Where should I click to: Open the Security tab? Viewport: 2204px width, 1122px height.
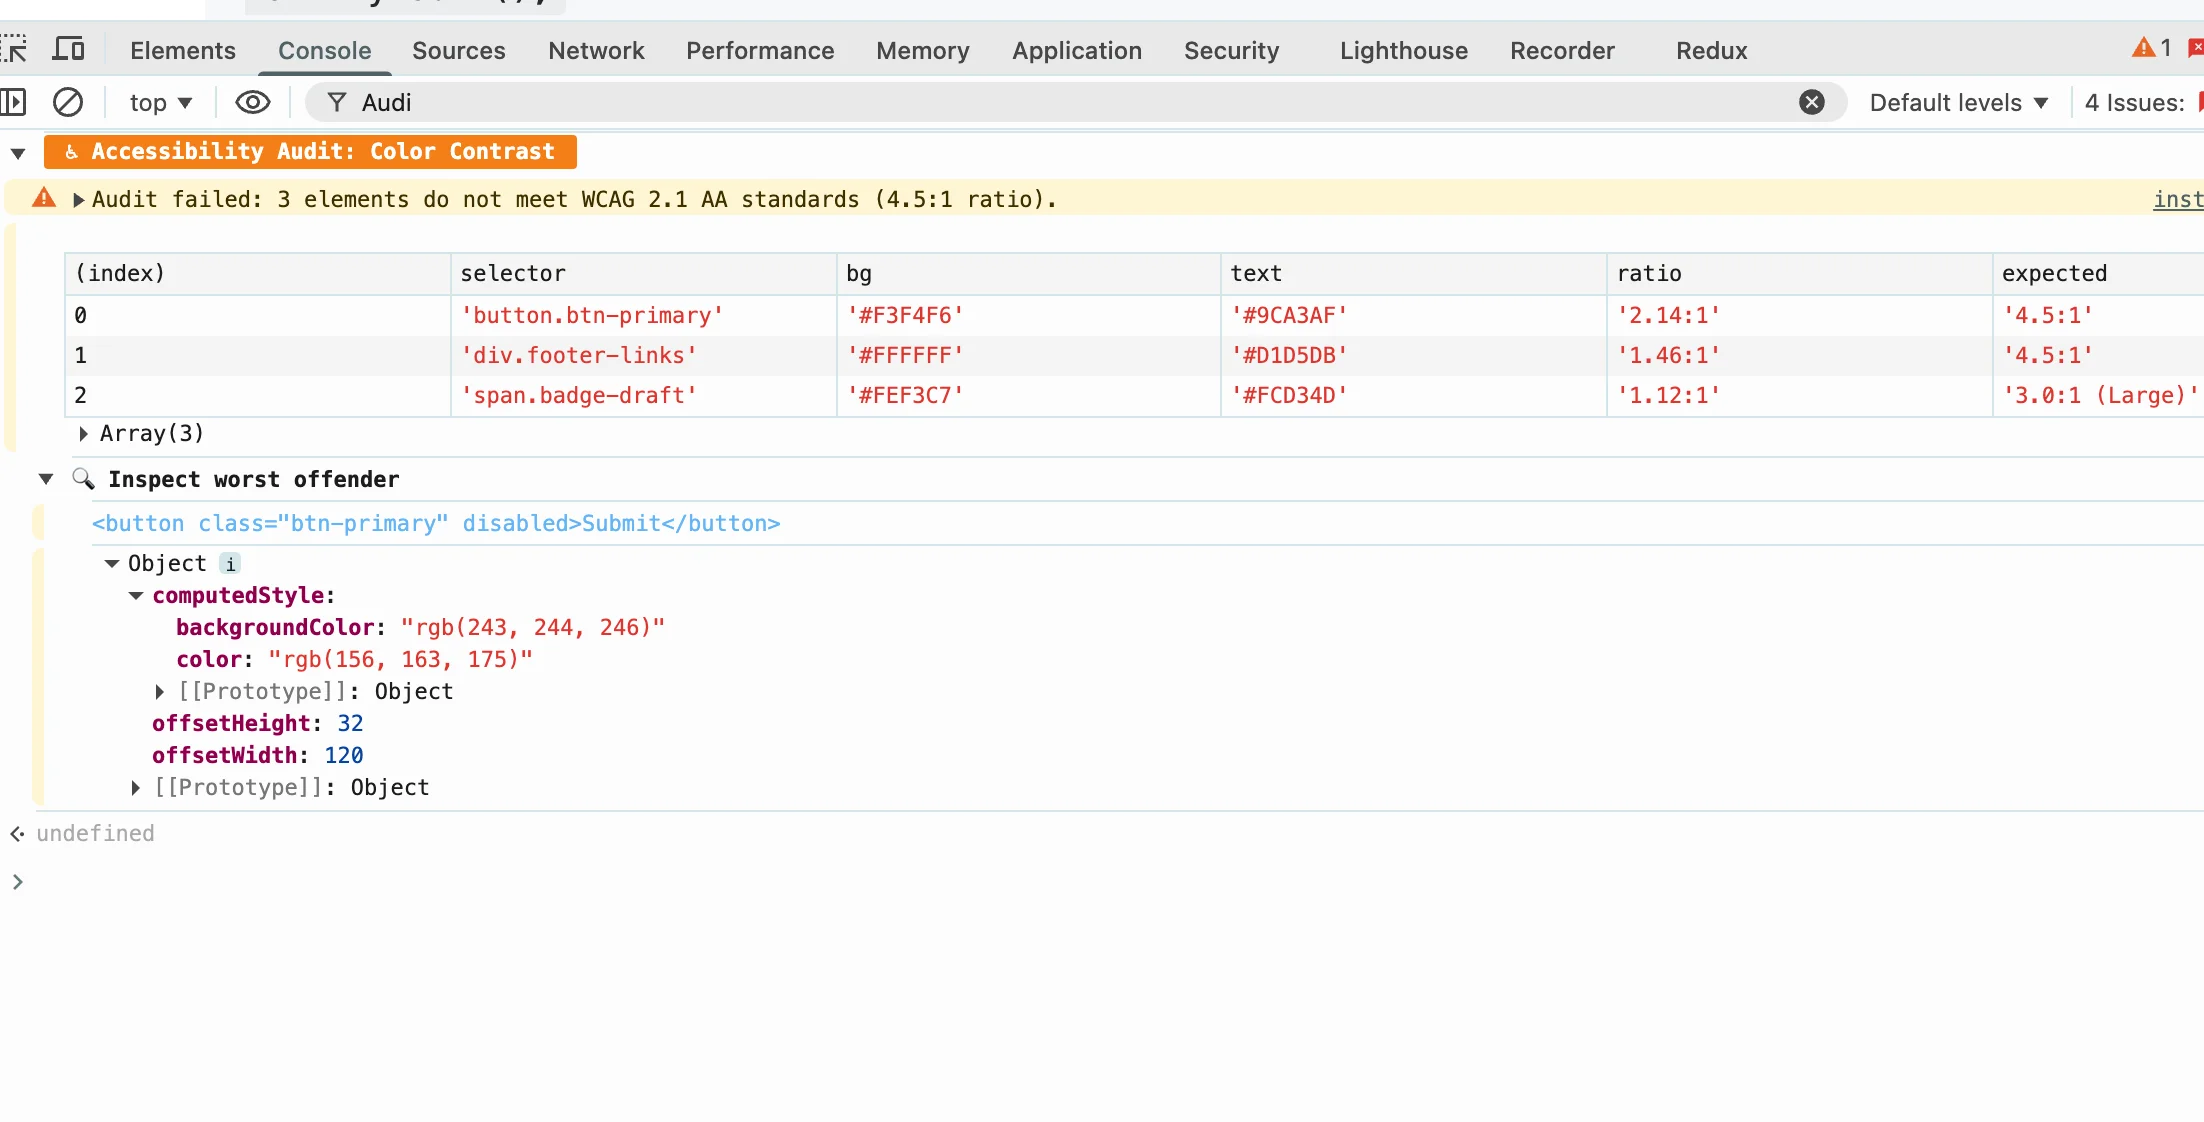1232,50
